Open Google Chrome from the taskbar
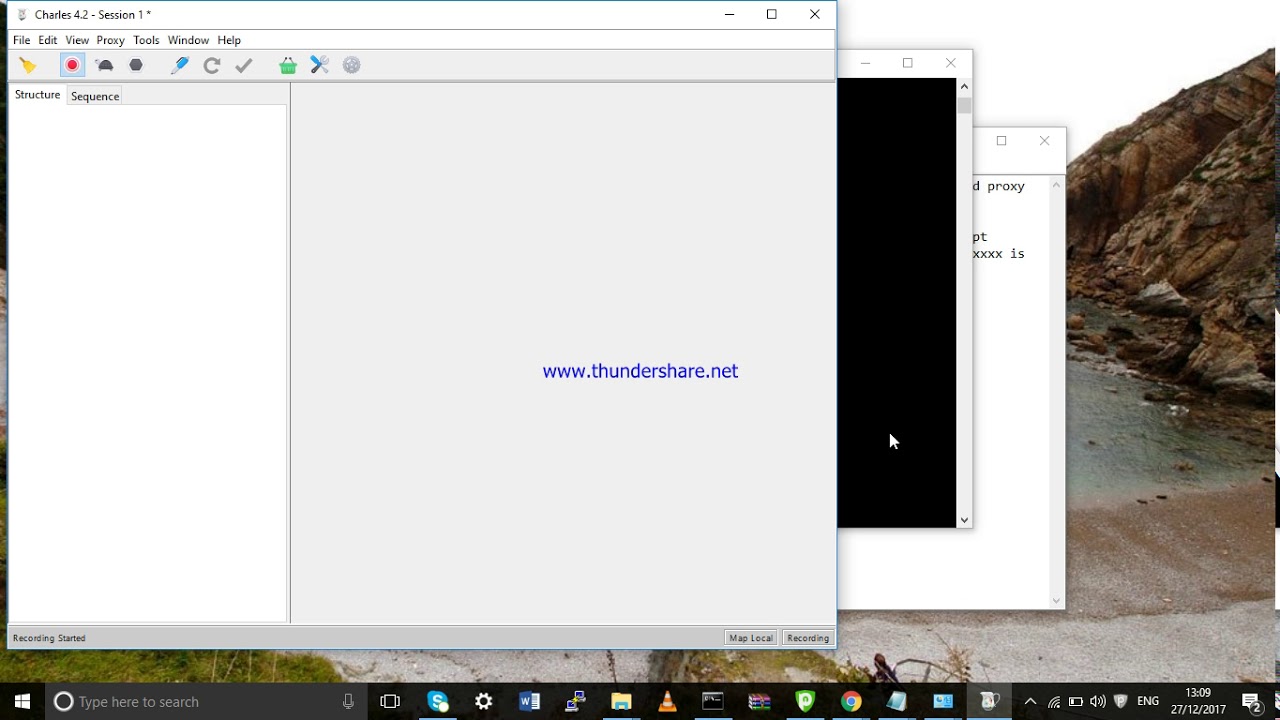The width and height of the screenshot is (1280, 720). [x=851, y=702]
